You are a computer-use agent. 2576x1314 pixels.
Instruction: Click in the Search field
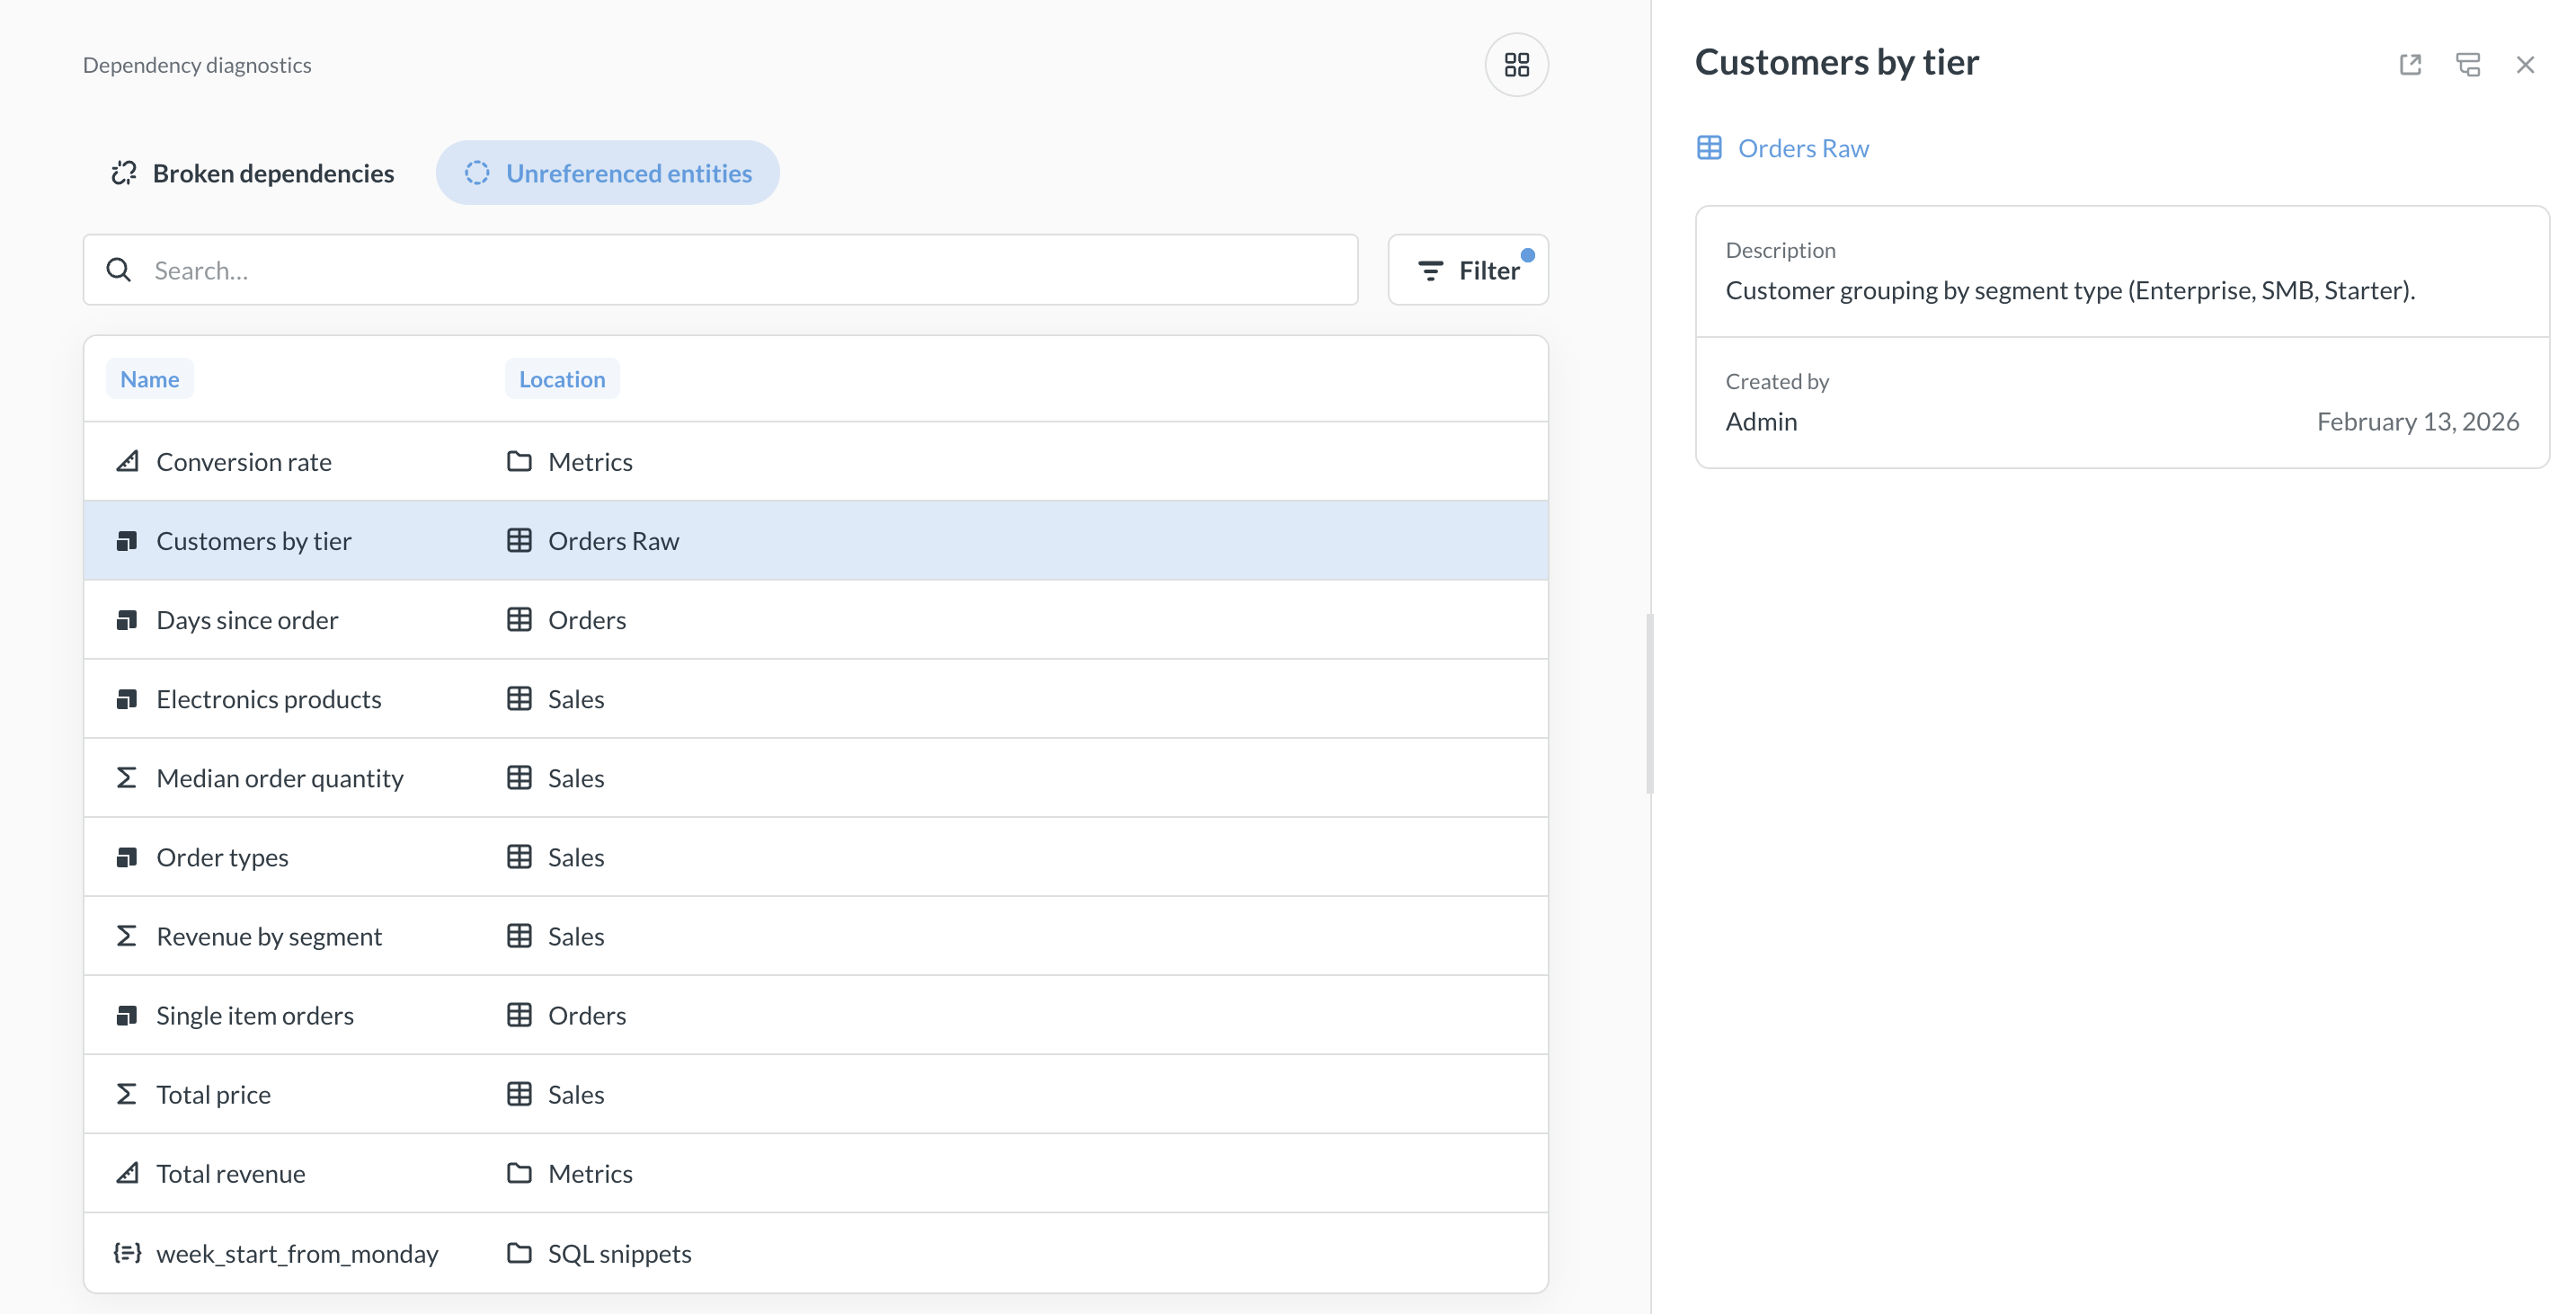720,270
